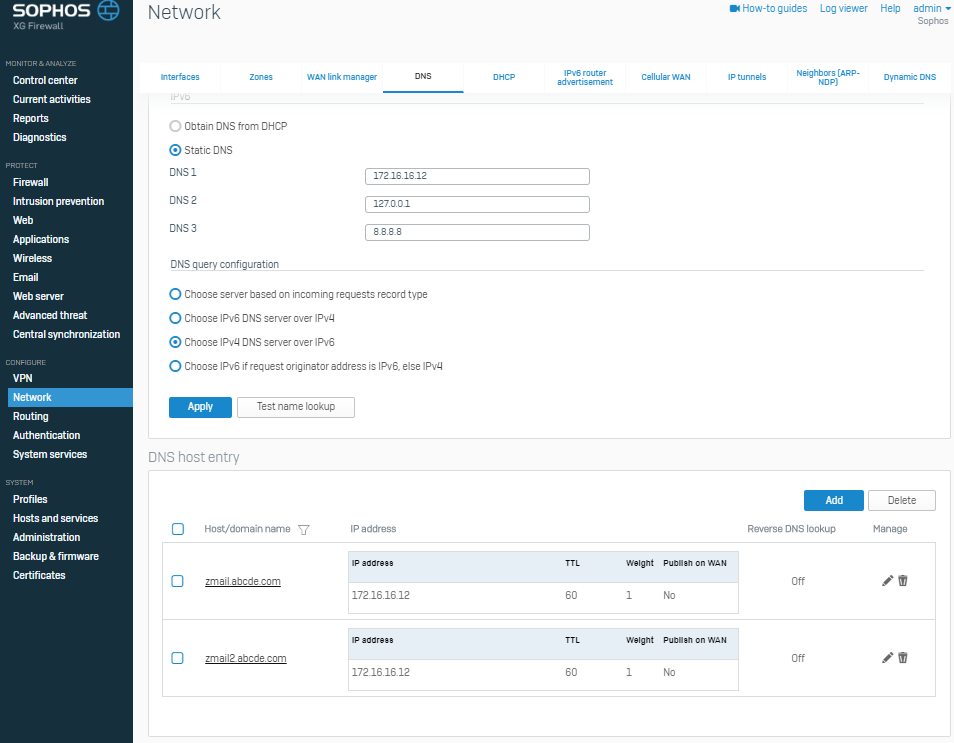This screenshot has width=954, height=743.
Task: Open the Neighbors (ARP-NDP) tab
Action: tap(827, 77)
